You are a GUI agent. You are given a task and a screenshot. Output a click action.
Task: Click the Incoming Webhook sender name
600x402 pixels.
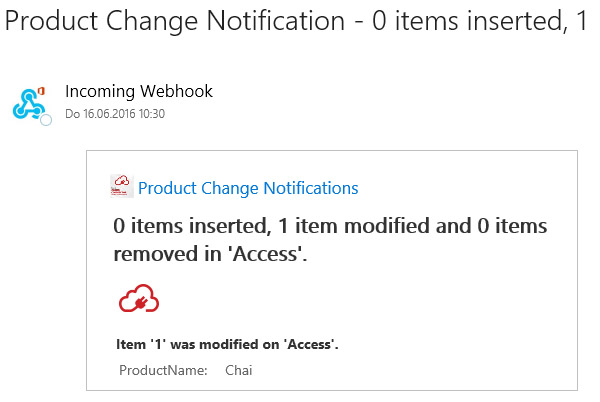tap(138, 92)
